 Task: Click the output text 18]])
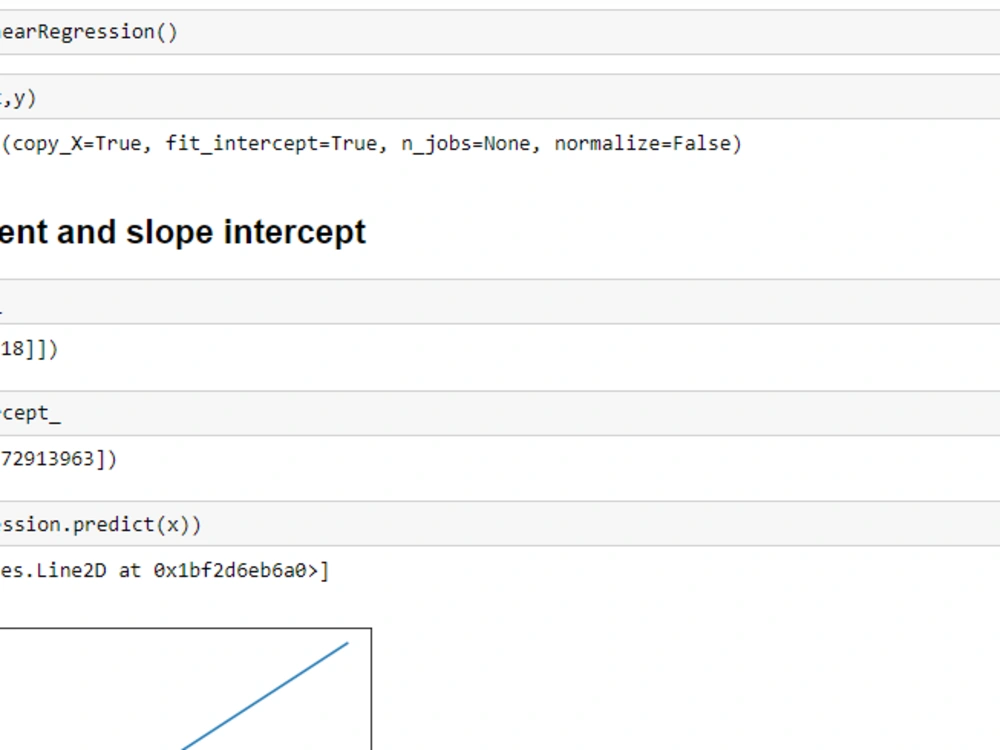pos(29,349)
